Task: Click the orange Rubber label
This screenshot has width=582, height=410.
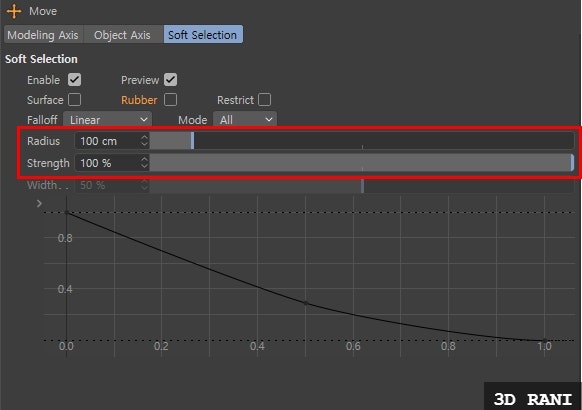Action: 139,100
